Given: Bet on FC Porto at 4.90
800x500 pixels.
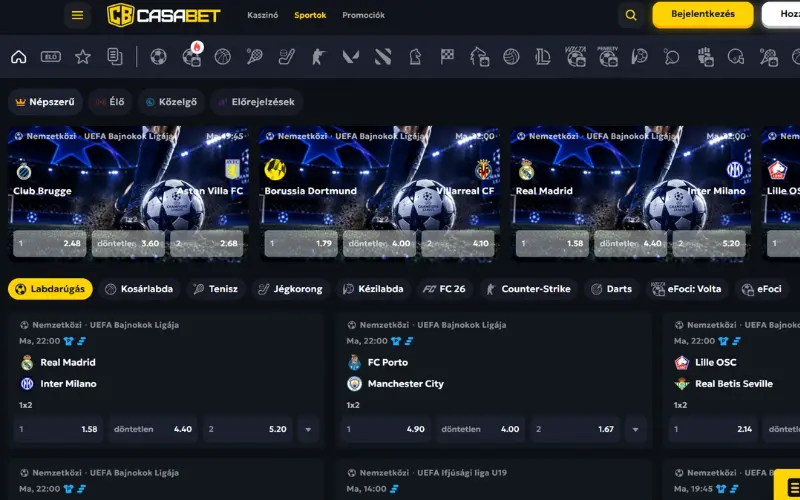Looking at the screenshot, I should 386,429.
